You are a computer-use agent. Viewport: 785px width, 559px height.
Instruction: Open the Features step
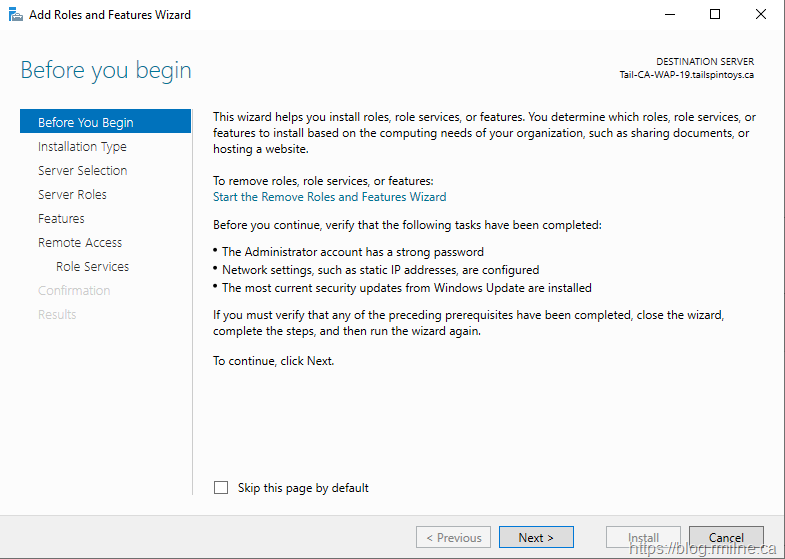[61, 219]
